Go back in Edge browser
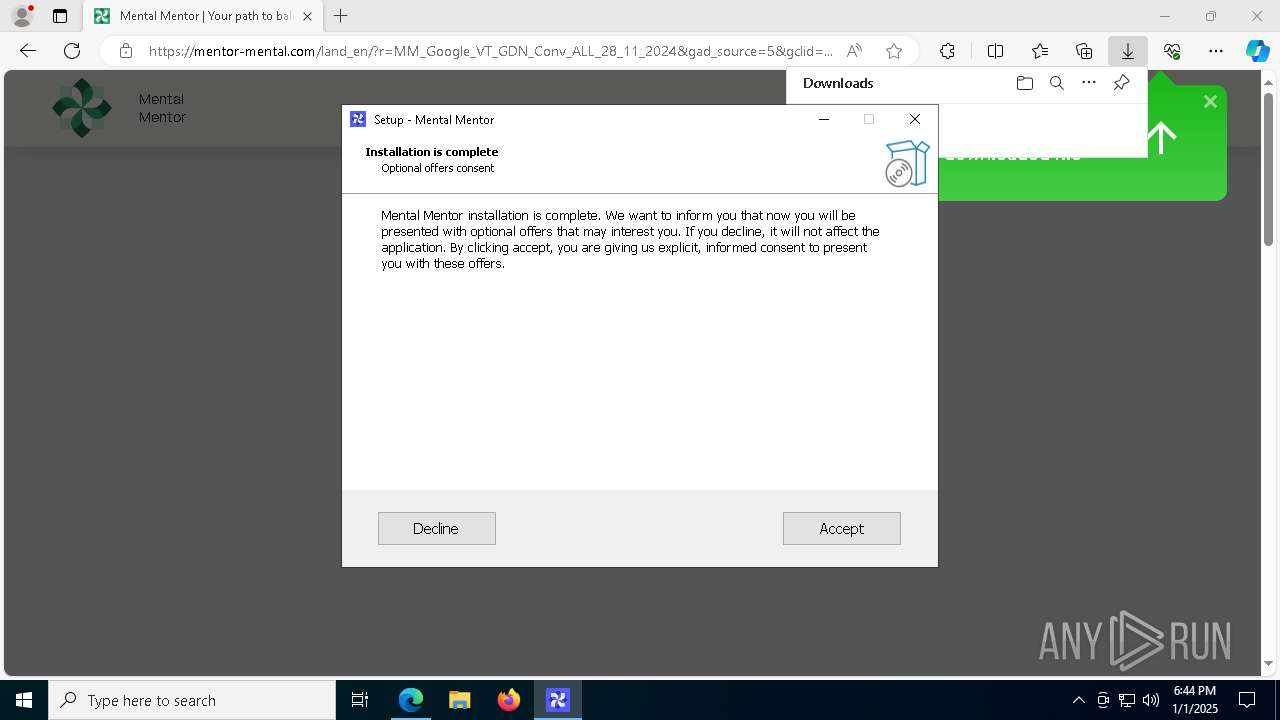 pyautogui.click(x=28, y=51)
